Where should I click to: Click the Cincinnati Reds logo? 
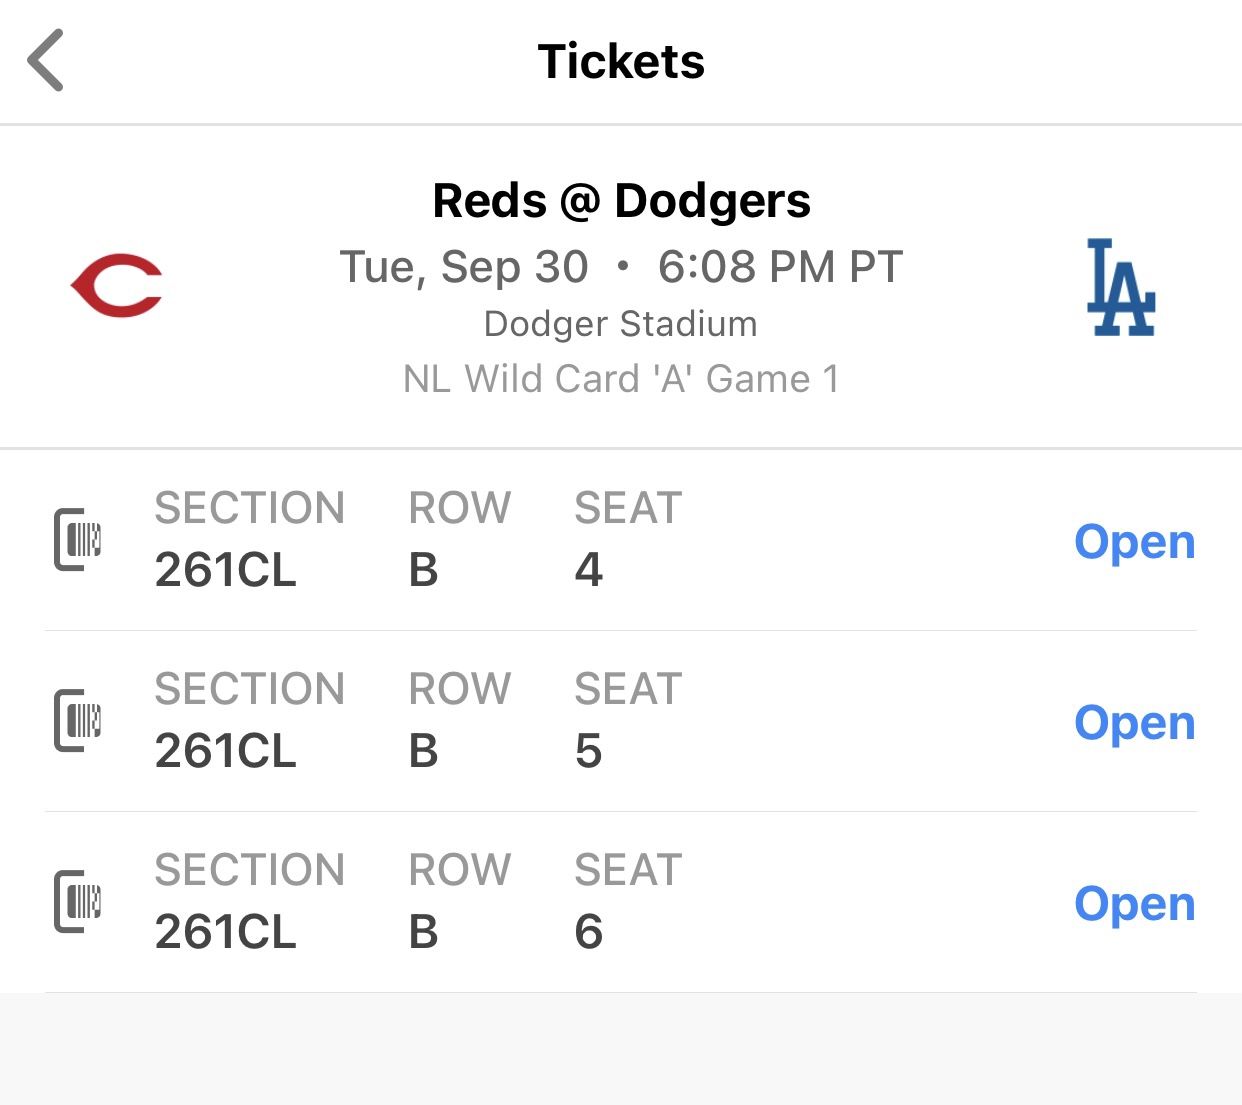(x=117, y=286)
